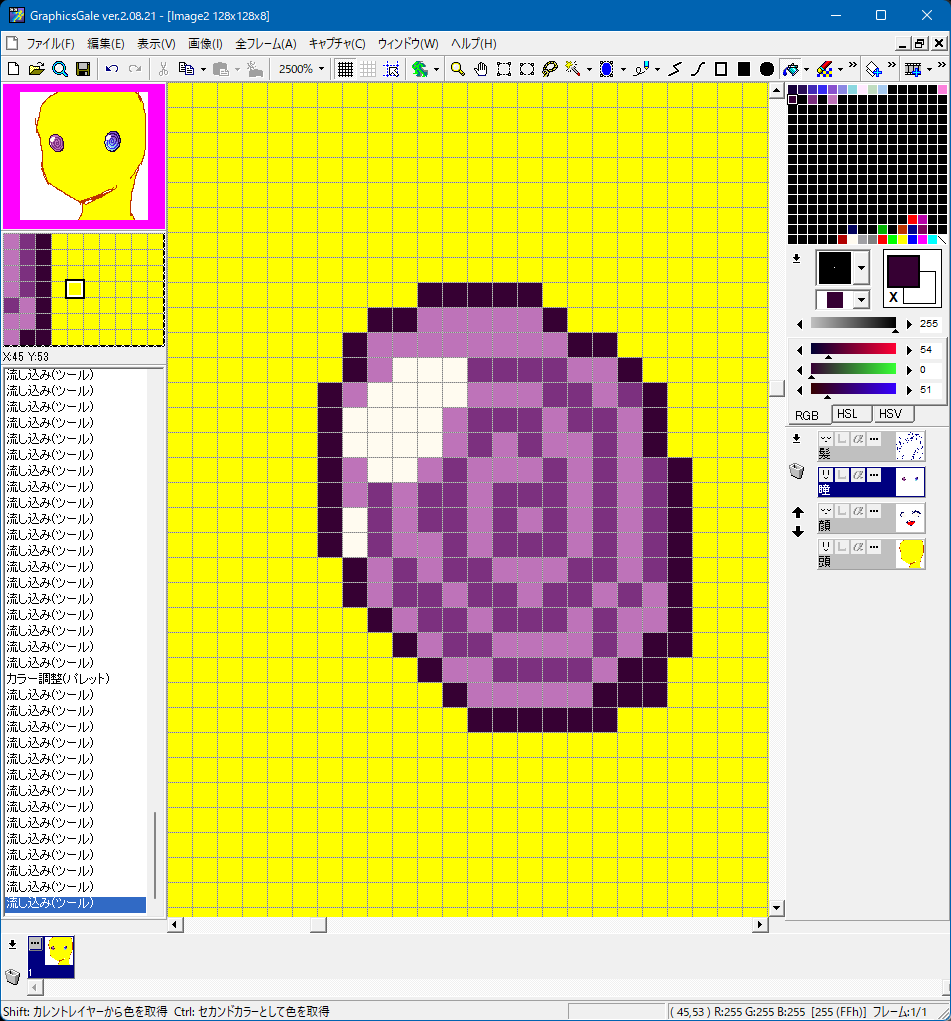This screenshot has height=1021, width=951.
Task: Toggle visibility of the 顔 layer
Action: [x=825, y=511]
